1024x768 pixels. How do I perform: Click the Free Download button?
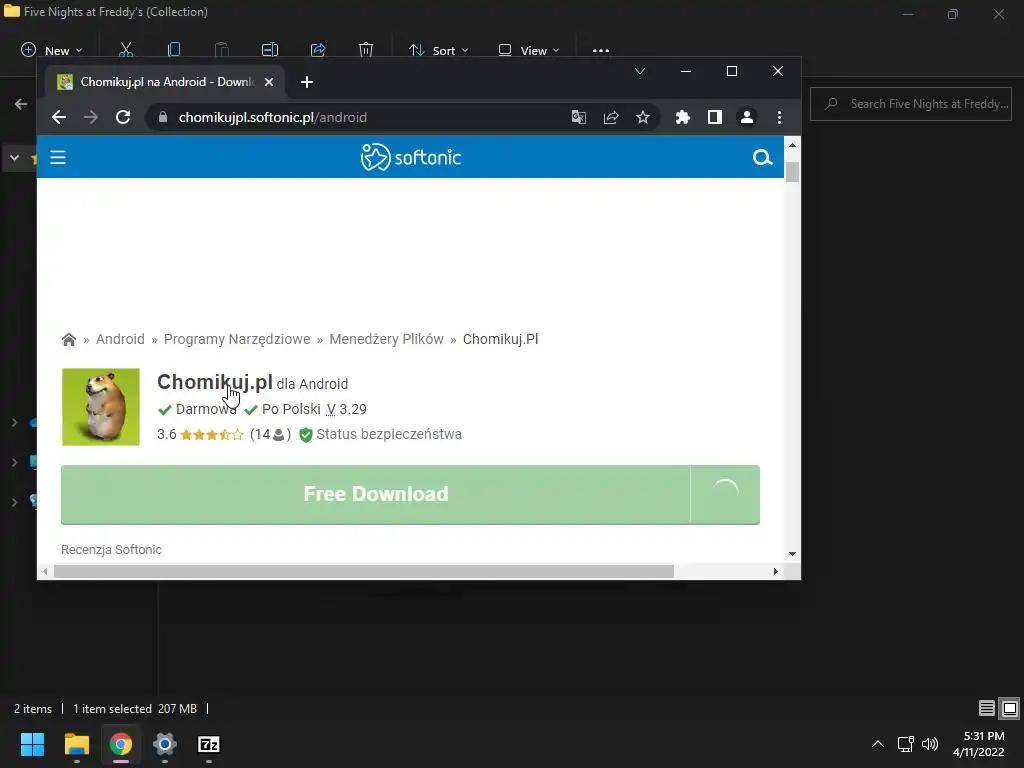click(x=376, y=494)
